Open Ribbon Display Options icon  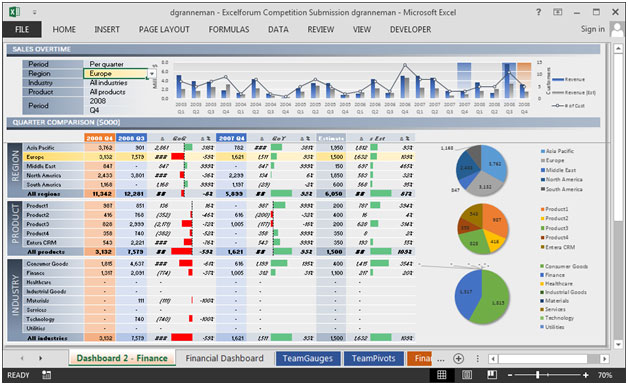pyautogui.click(x=558, y=12)
